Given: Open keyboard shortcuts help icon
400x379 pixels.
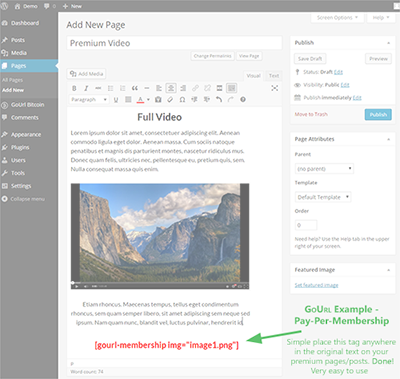Looking at the screenshot, I should click(243, 100).
